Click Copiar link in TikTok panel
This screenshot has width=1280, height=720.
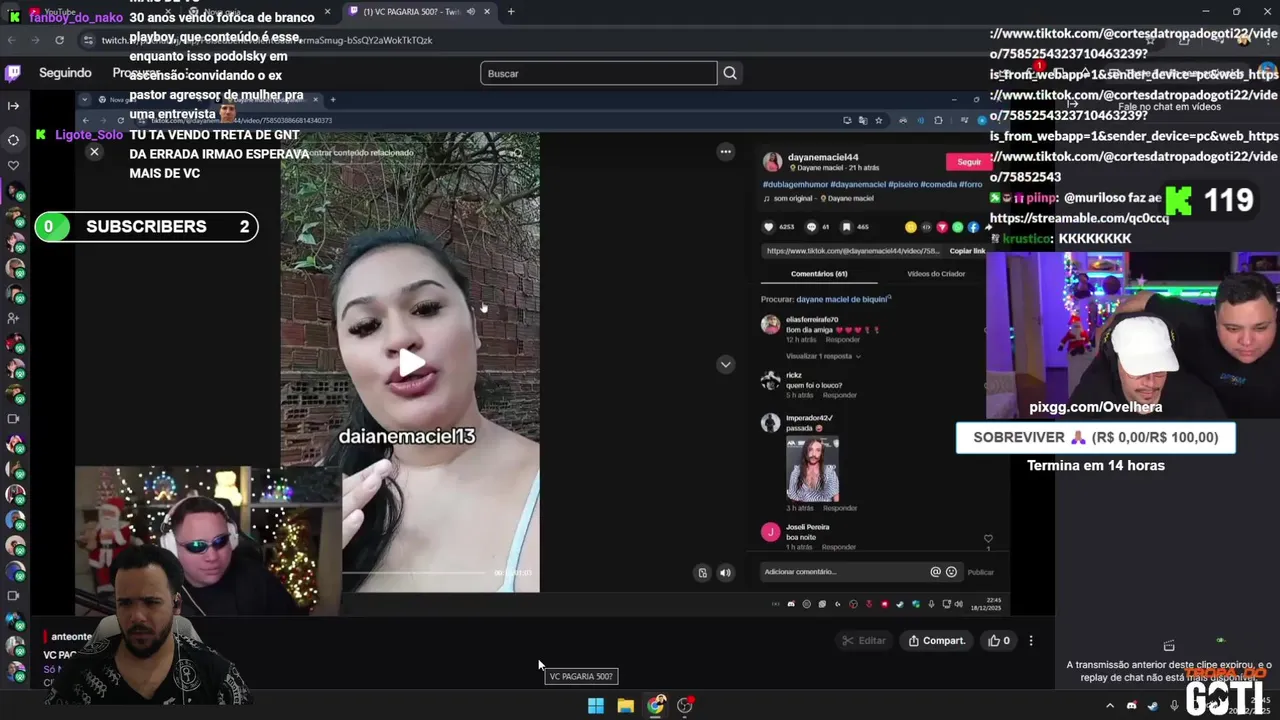click(967, 251)
